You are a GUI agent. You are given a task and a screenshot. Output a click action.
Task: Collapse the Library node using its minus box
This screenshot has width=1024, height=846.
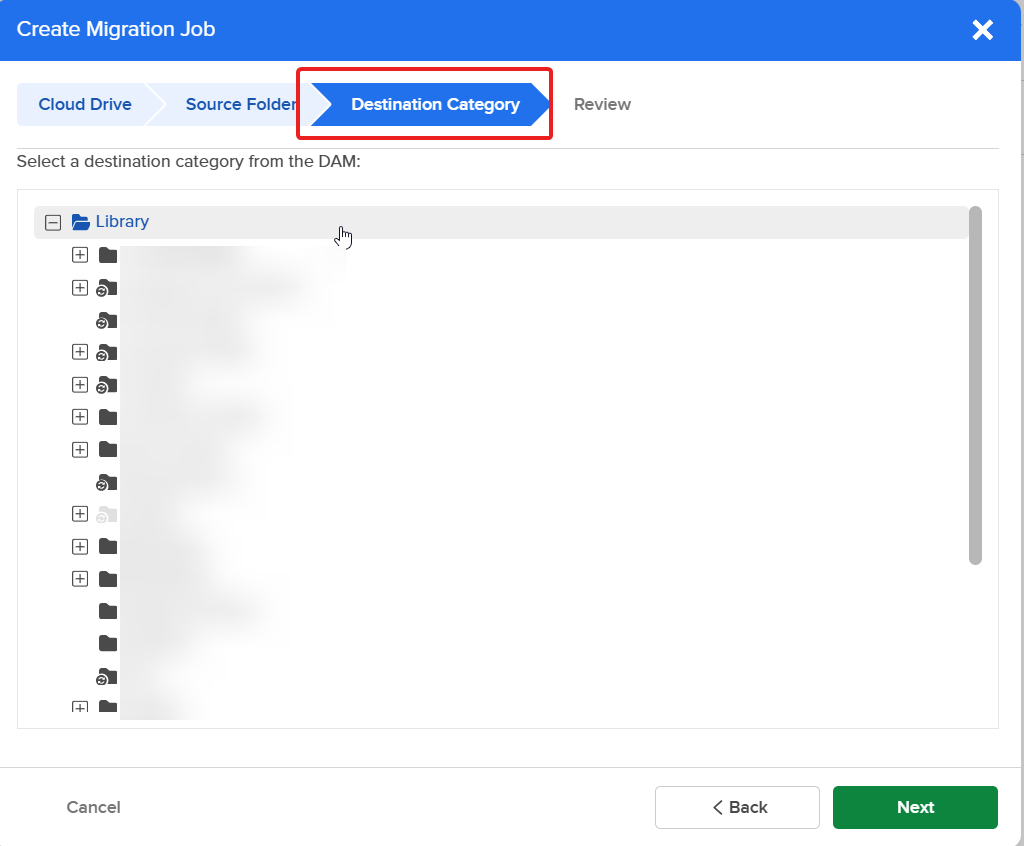[52, 221]
